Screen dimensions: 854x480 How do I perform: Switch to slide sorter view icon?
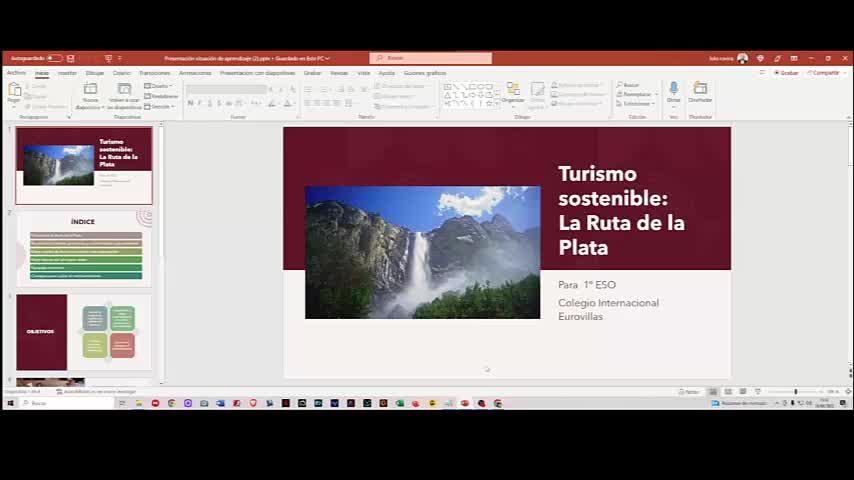pyautogui.click(x=728, y=392)
